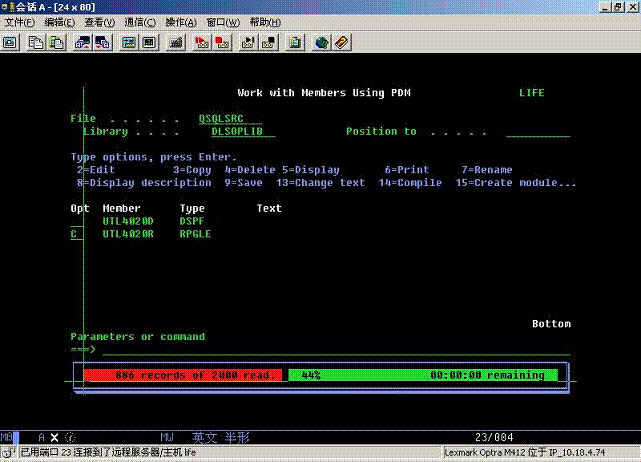Click the Paste toolbar icon
Screen dimensions: 641x462
click(56, 42)
